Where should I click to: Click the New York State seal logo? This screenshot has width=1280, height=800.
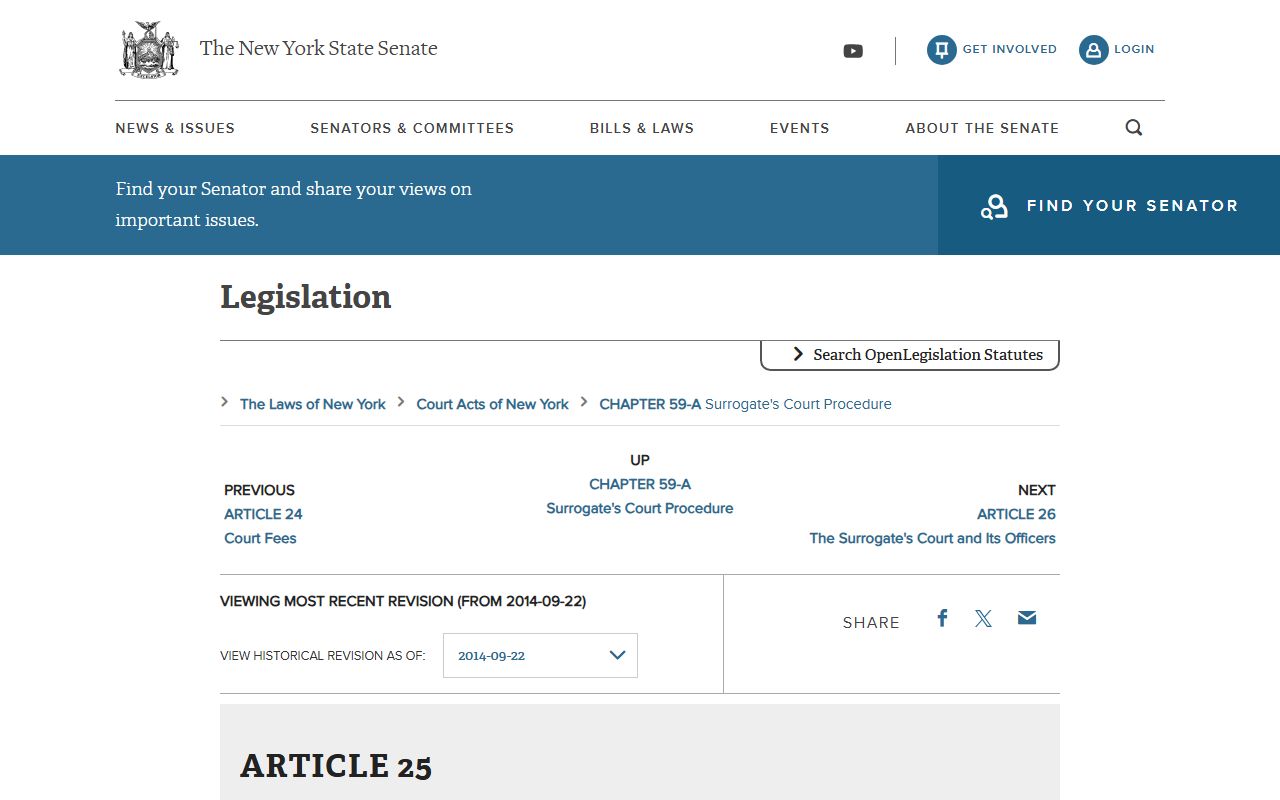tap(149, 49)
